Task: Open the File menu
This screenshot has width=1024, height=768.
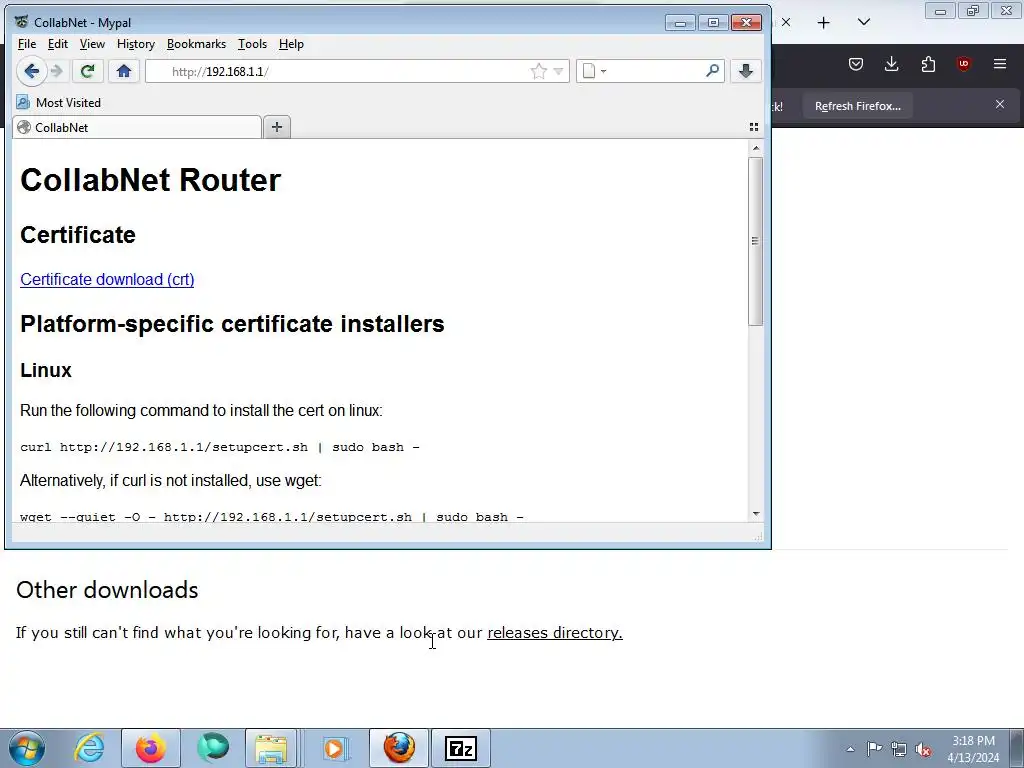Action: click(x=27, y=44)
